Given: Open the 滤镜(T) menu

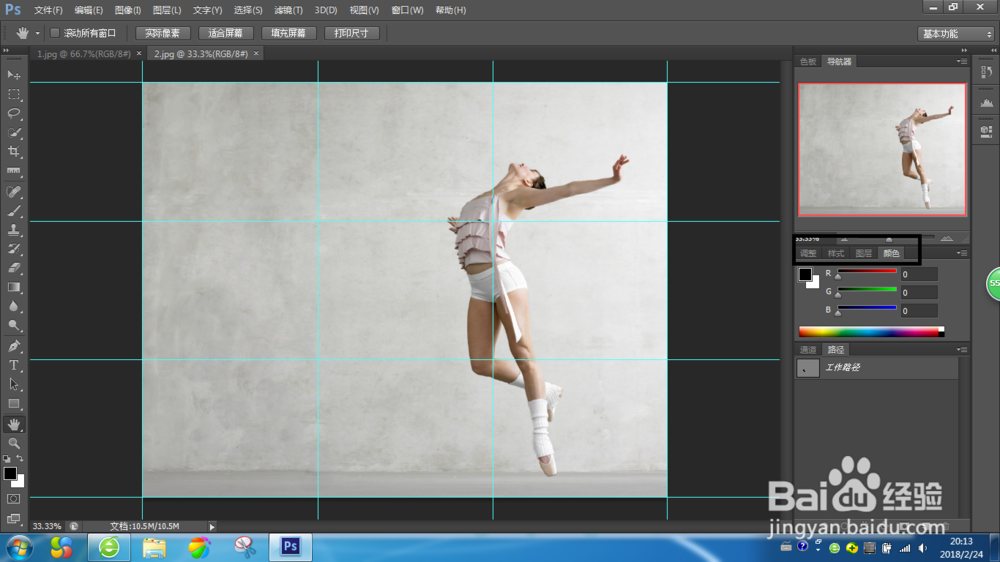Looking at the screenshot, I should point(288,10).
